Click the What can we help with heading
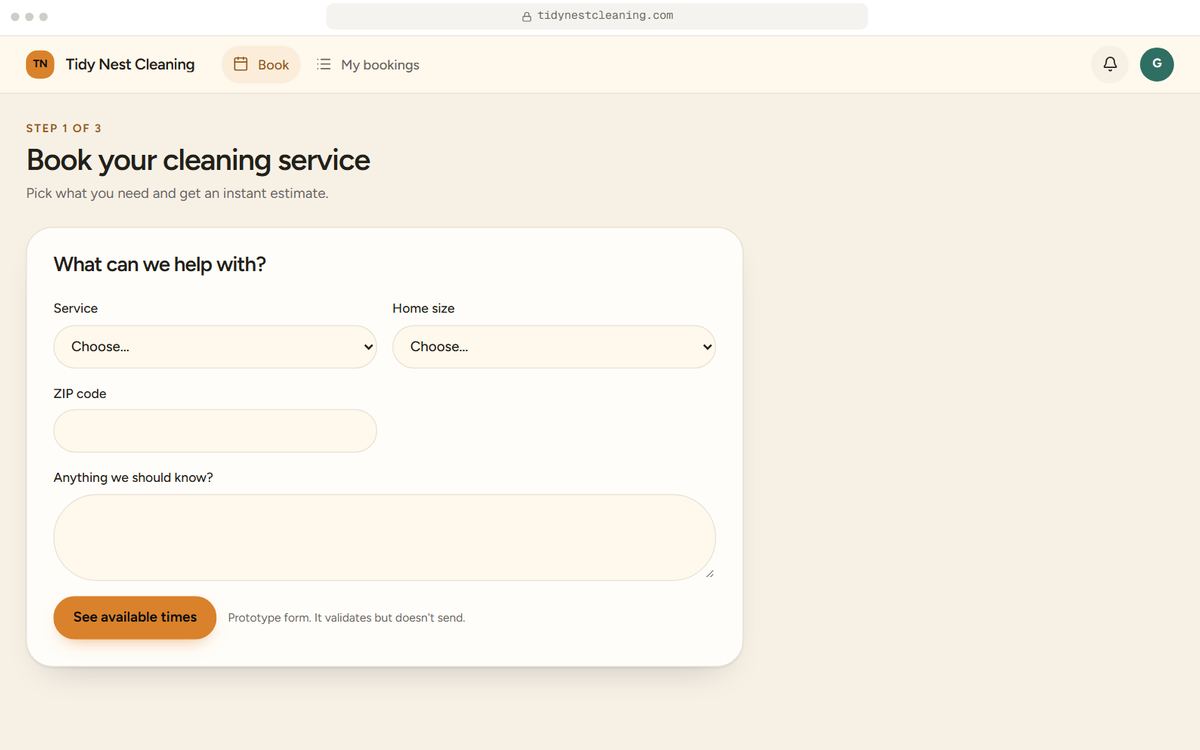The width and height of the screenshot is (1200, 750). [x=160, y=264]
